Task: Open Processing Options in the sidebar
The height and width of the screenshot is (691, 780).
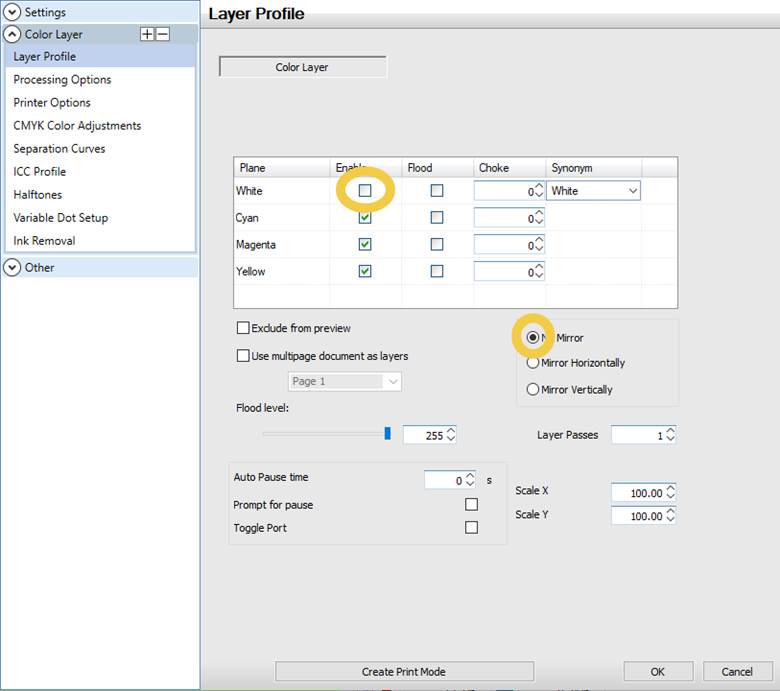Action: pyautogui.click(x=62, y=79)
